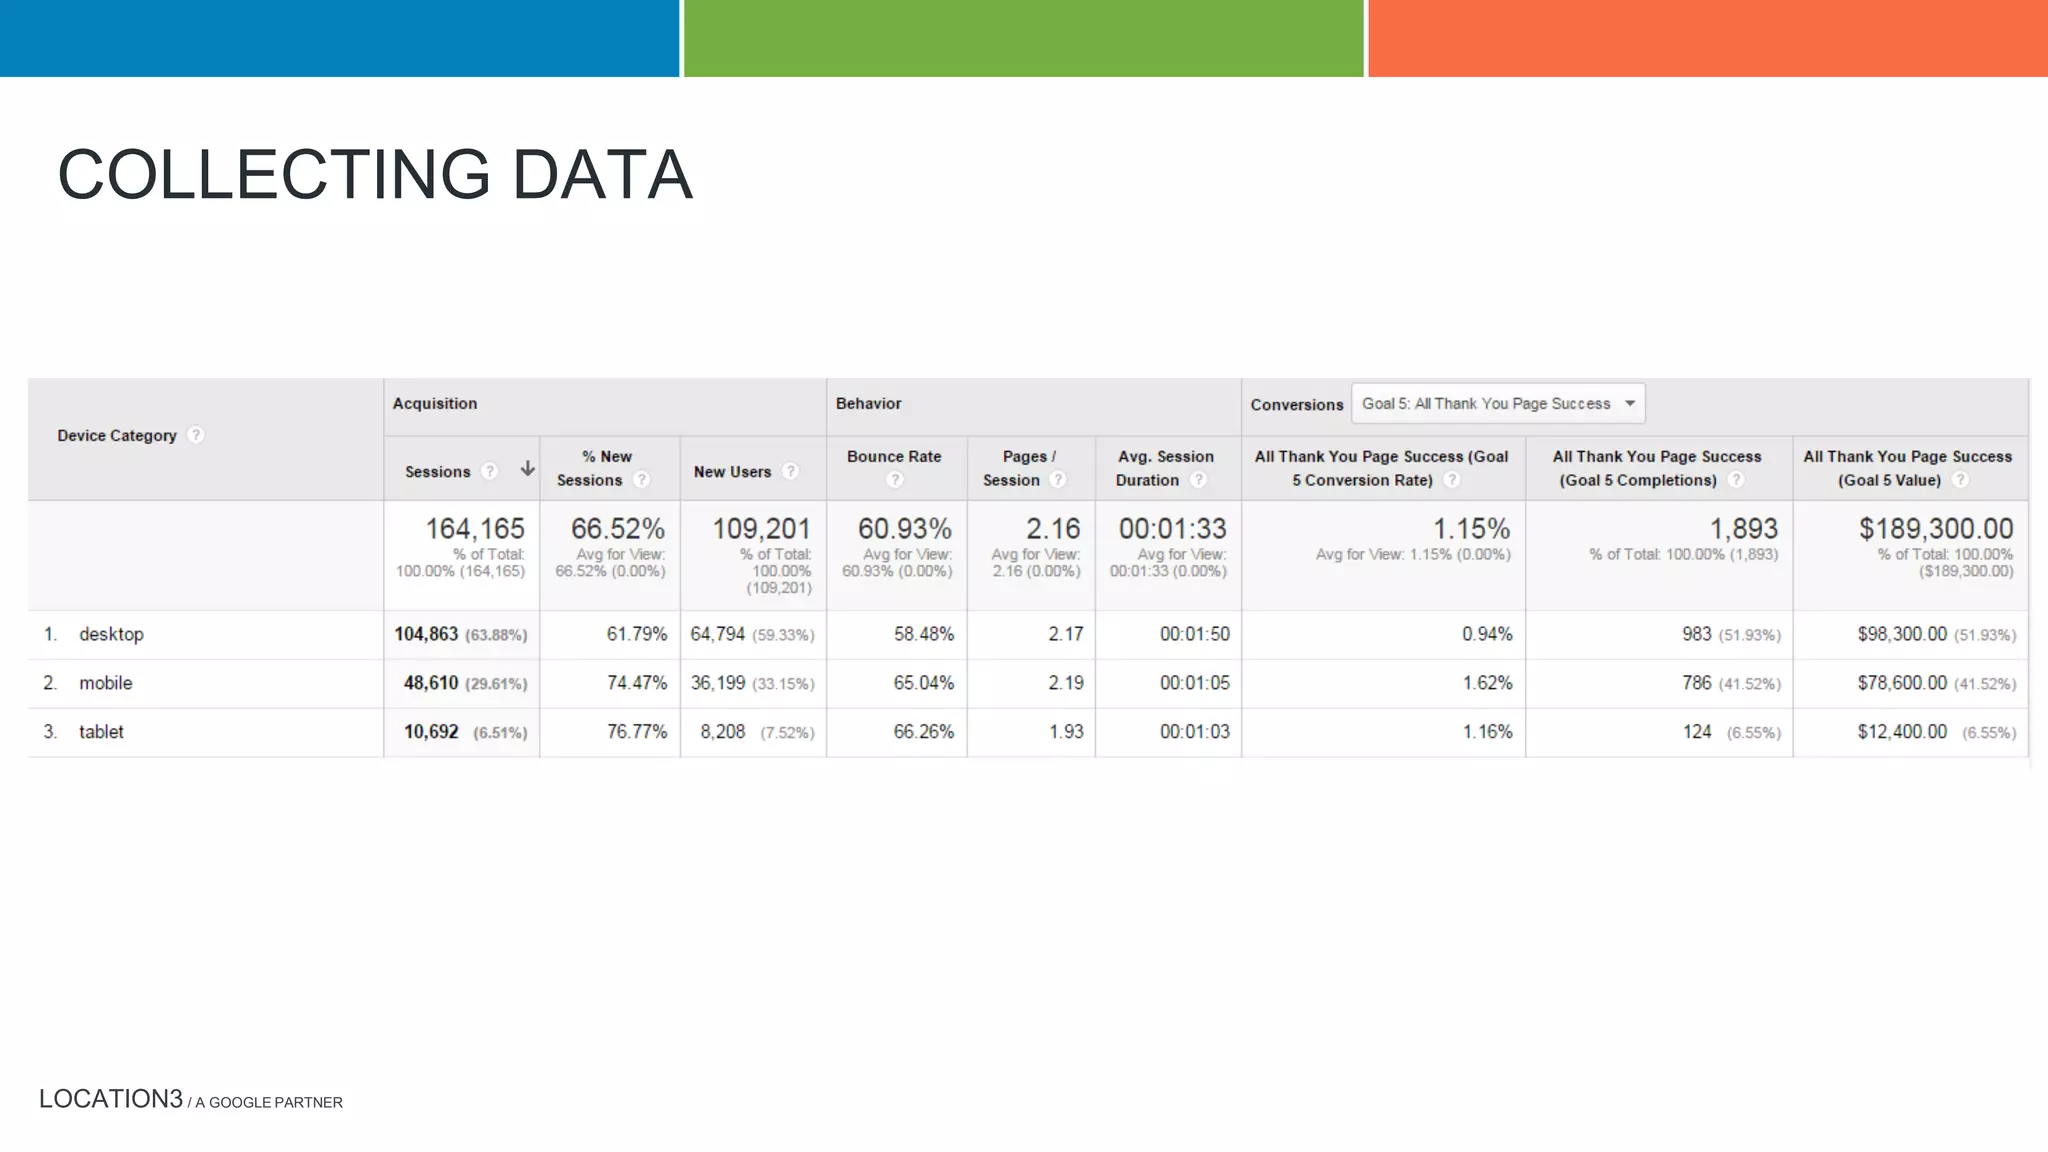Click Goal 5 Completions help icon
The width and height of the screenshot is (2048, 1152).
pyautogui.click(x=1736, y=480)
